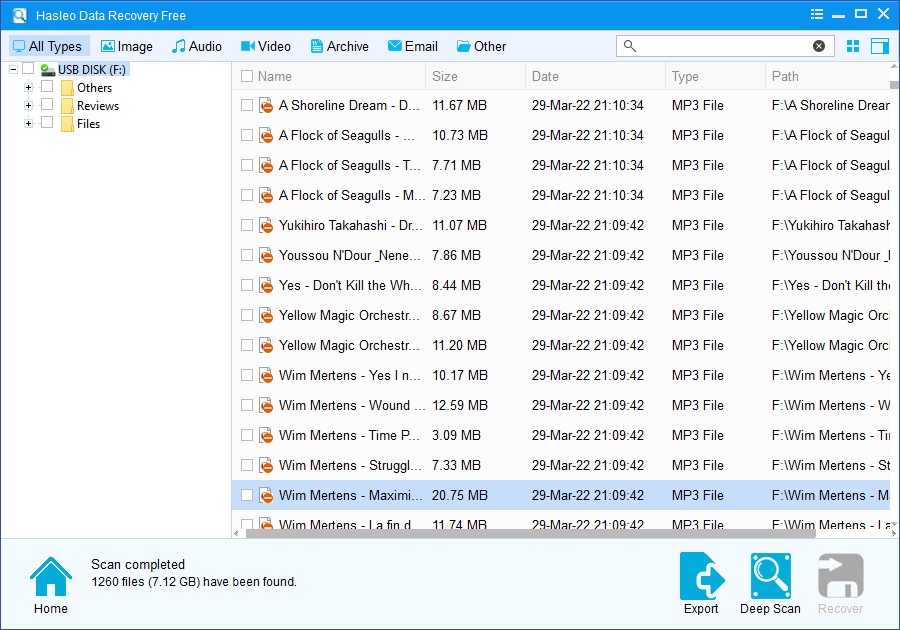Click MP3 icon of Wim Mertens - Maximi
Viewport: 900px width, 630px height.
266,495
